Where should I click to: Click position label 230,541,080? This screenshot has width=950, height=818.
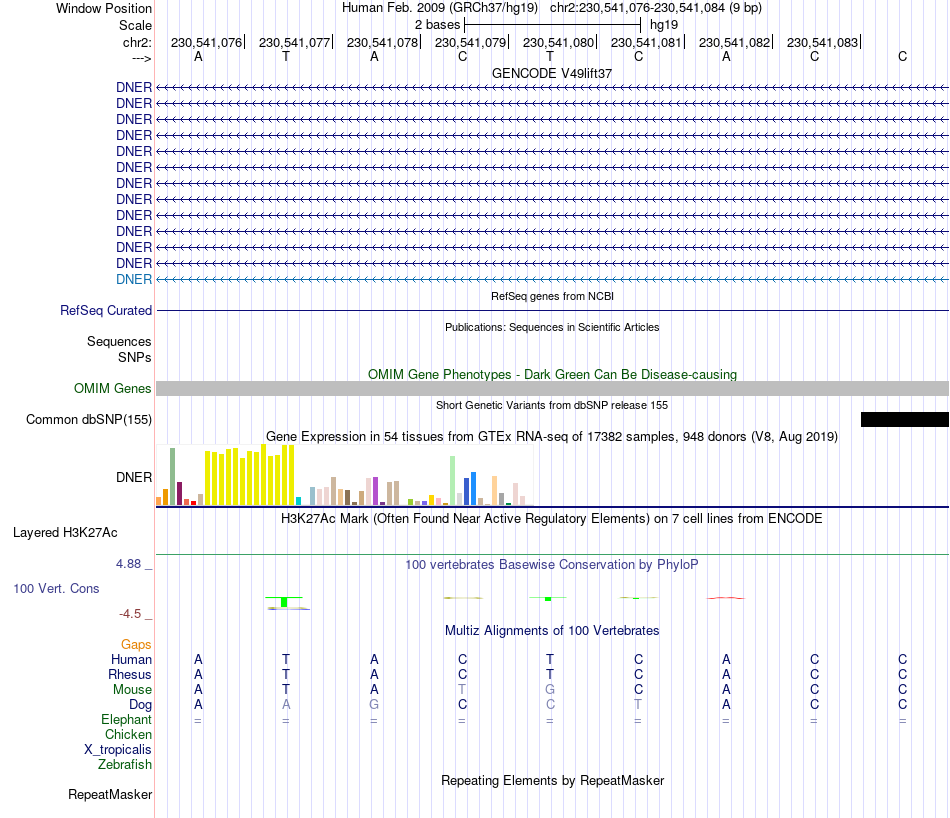(558, 42)
